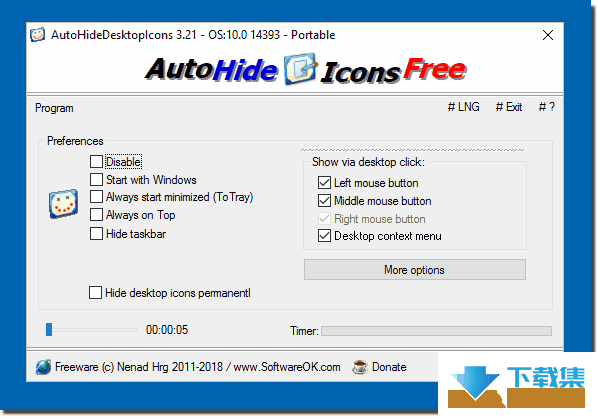Click the coffee cup Donate icon
This screenshot has height=417, width=598.
359,367
